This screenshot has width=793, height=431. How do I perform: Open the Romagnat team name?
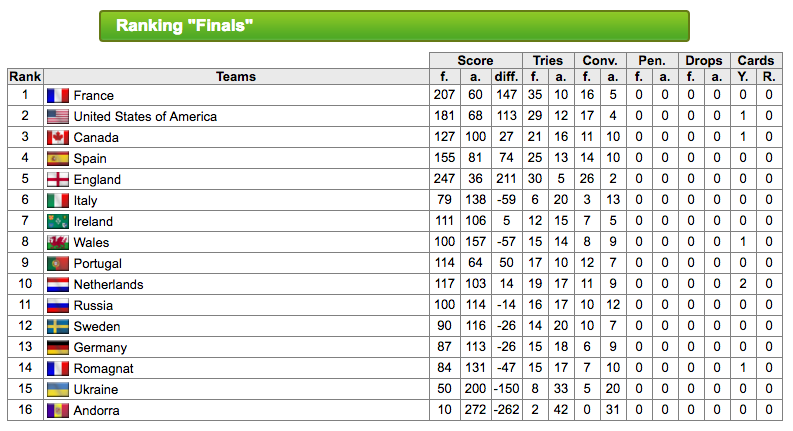(104, 369)
